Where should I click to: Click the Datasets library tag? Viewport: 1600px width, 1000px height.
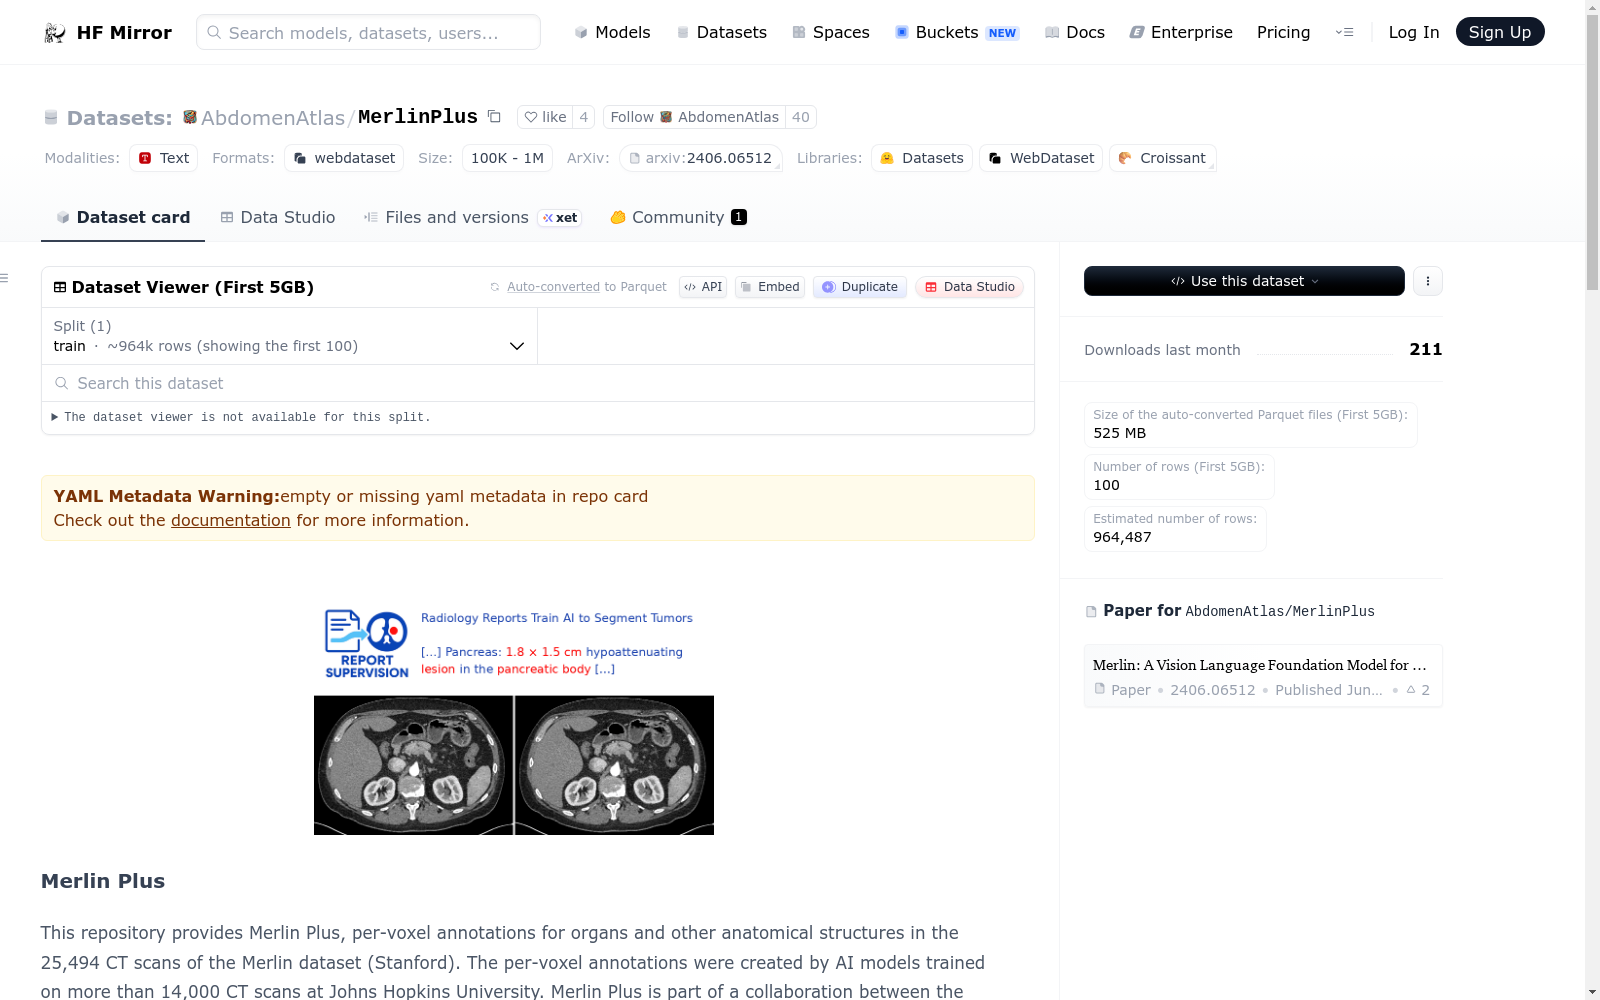pyautogui.click(x=922, y=158)
